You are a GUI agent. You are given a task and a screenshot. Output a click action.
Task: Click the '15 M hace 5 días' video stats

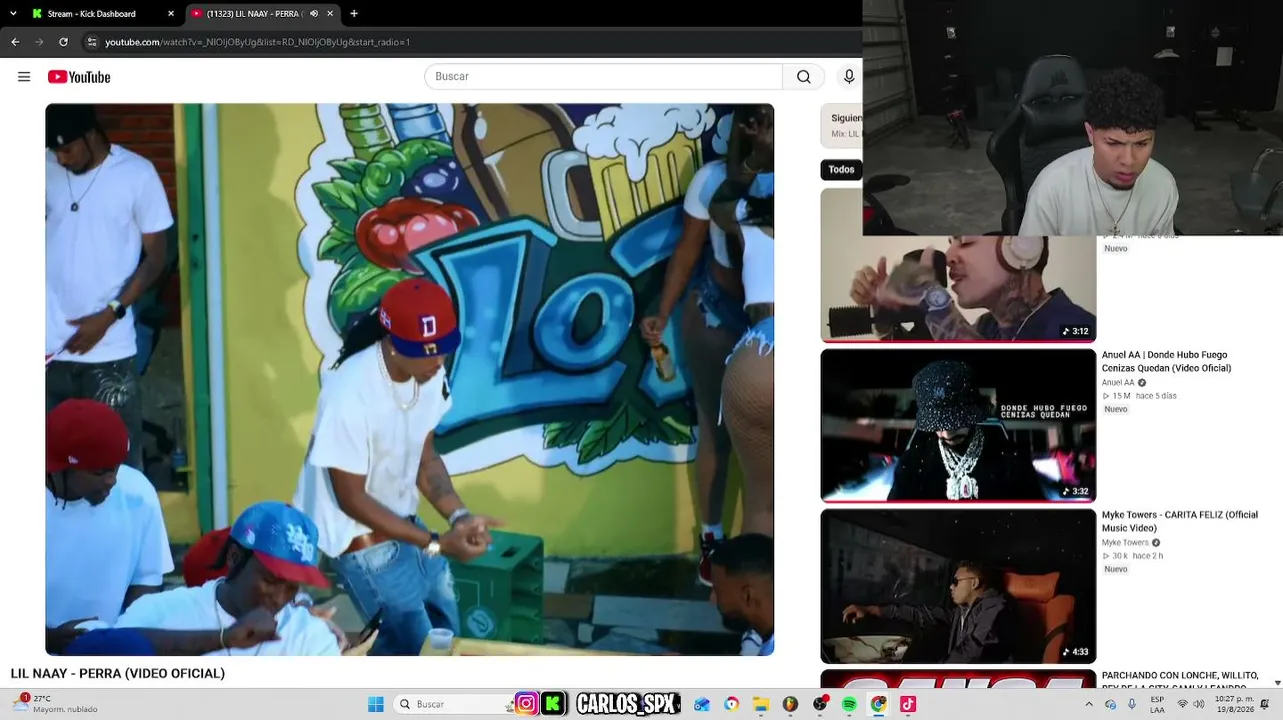pos(1140,396)
